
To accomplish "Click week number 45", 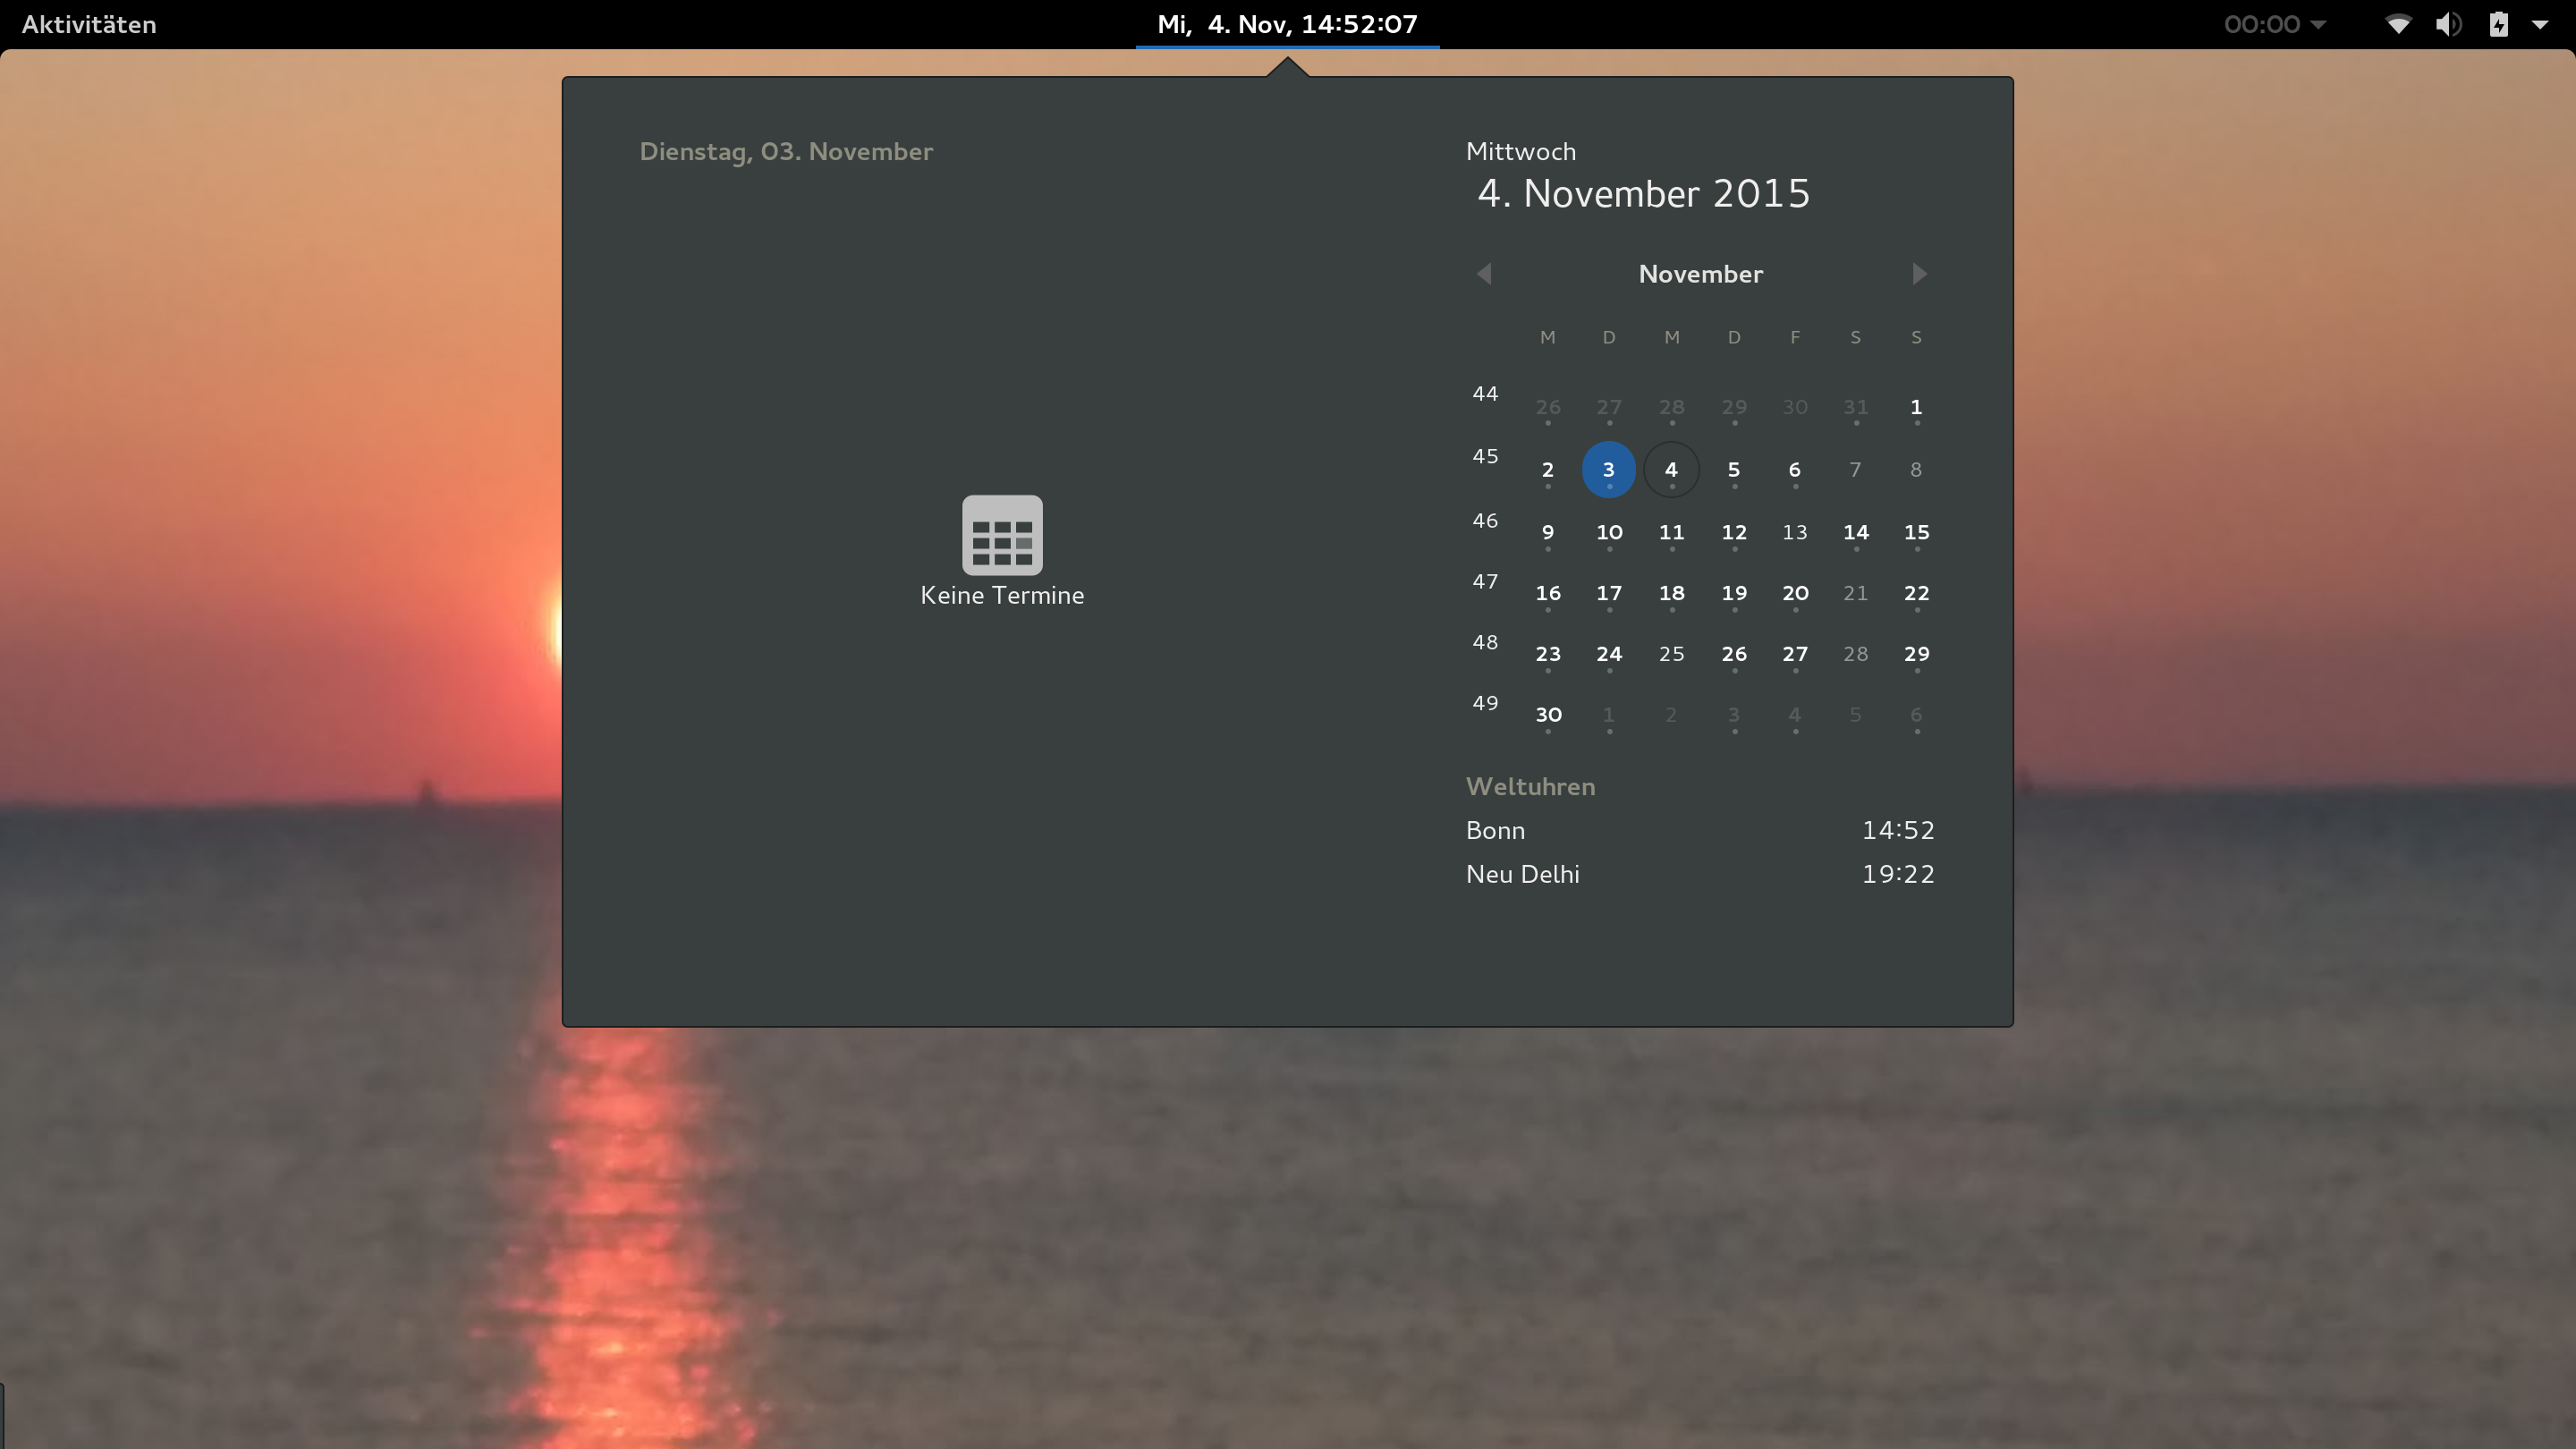I will [1485, 457].
